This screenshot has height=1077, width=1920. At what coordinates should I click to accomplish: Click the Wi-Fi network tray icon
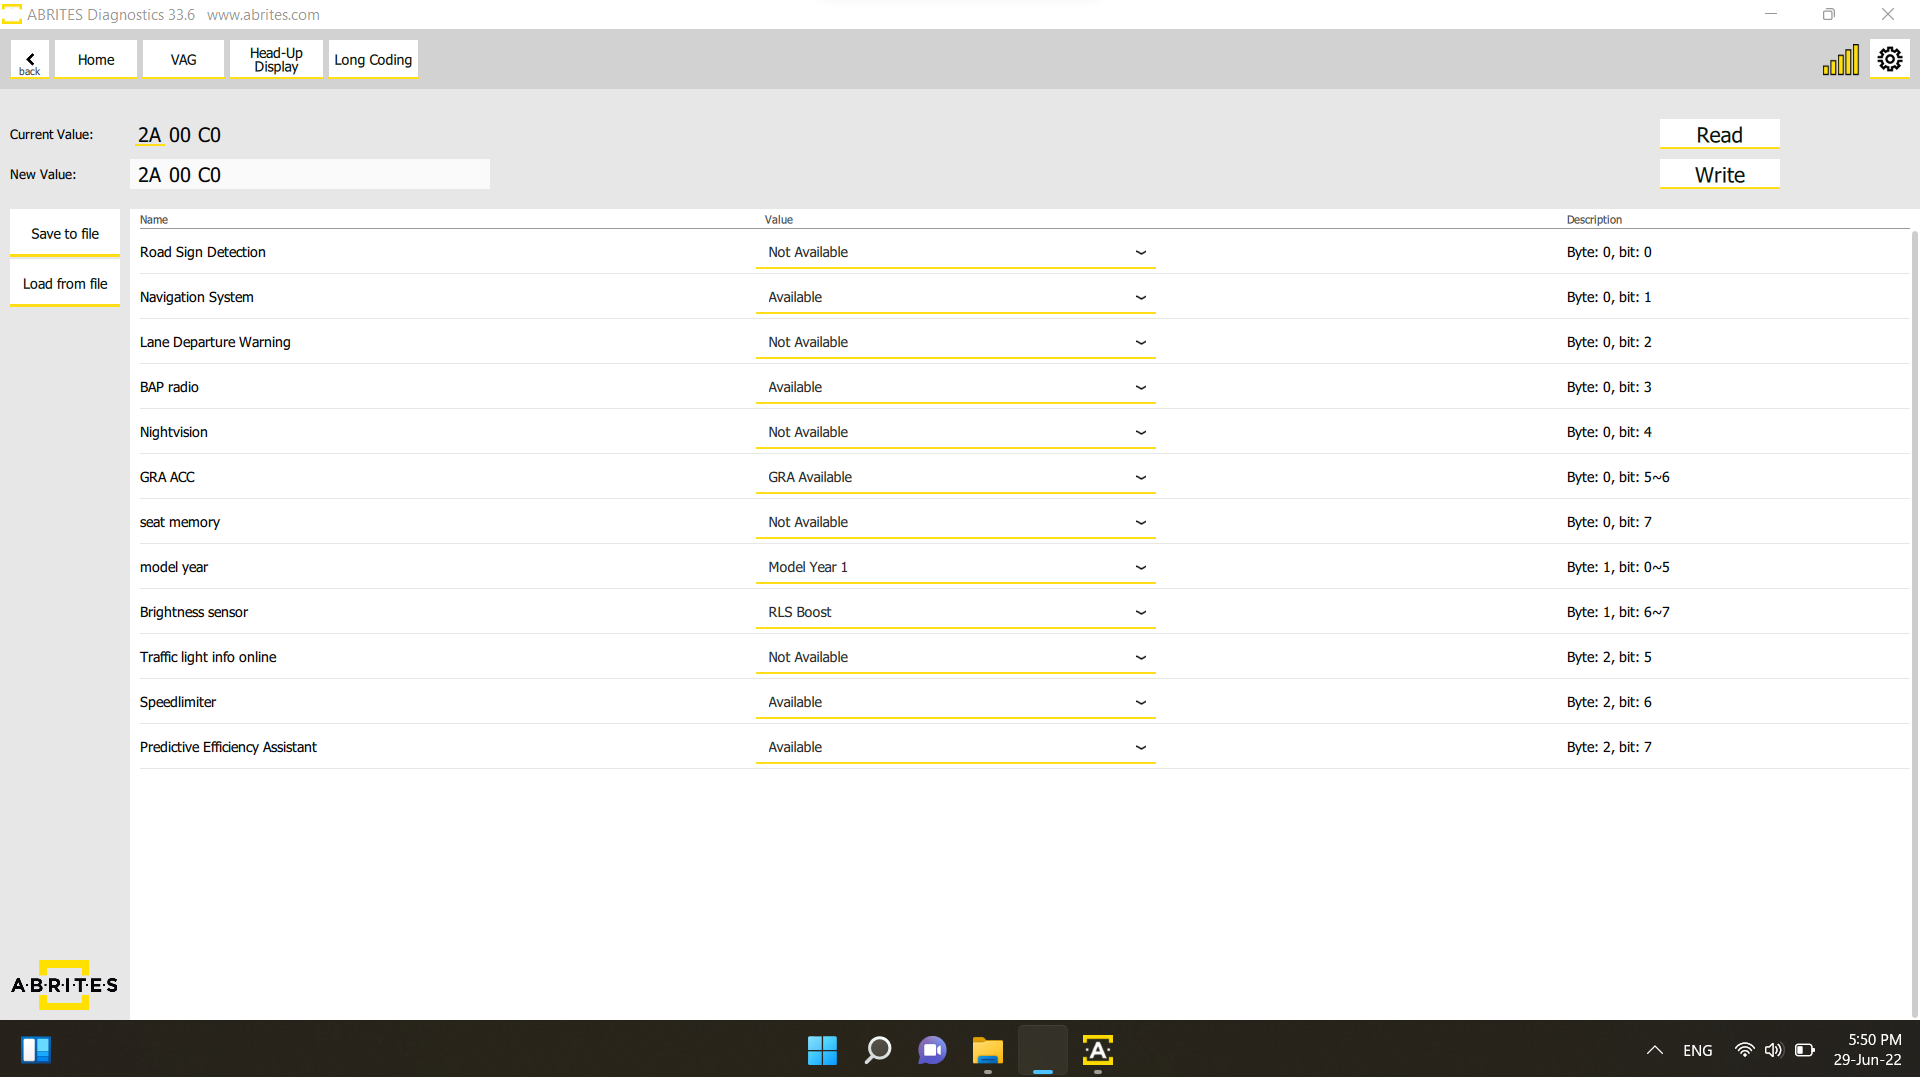click(x=1744, y=1050)
